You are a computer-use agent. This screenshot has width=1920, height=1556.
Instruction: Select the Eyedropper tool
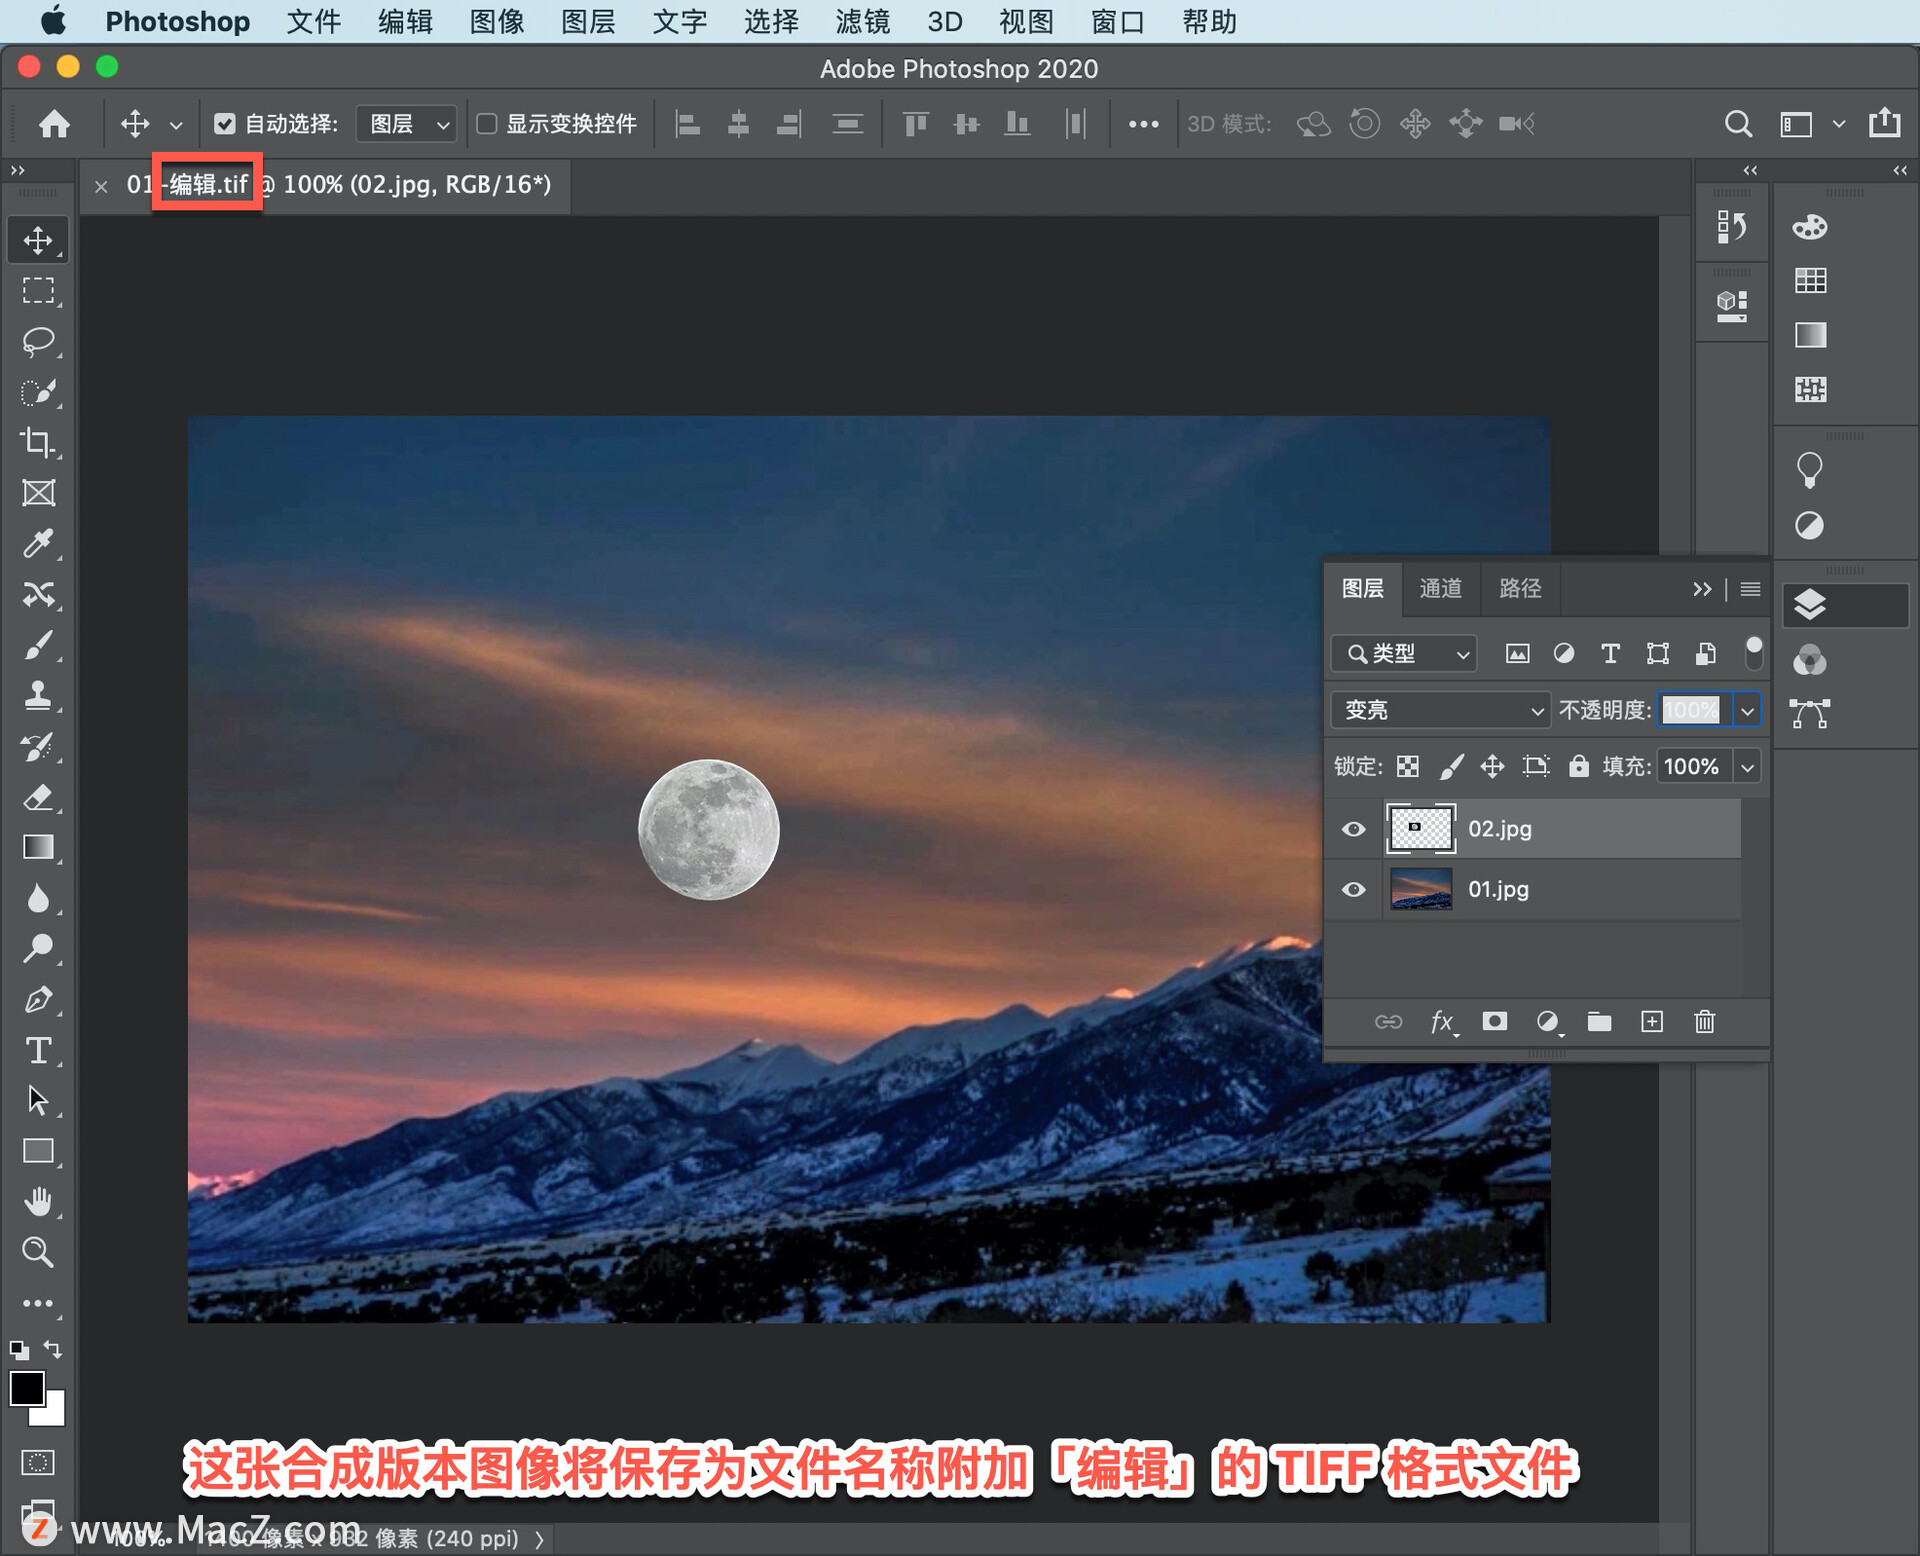pos(38,543)
